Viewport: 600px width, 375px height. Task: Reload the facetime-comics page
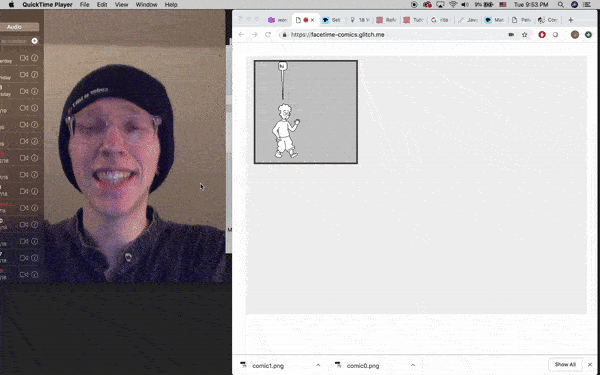tap(268, 35)
